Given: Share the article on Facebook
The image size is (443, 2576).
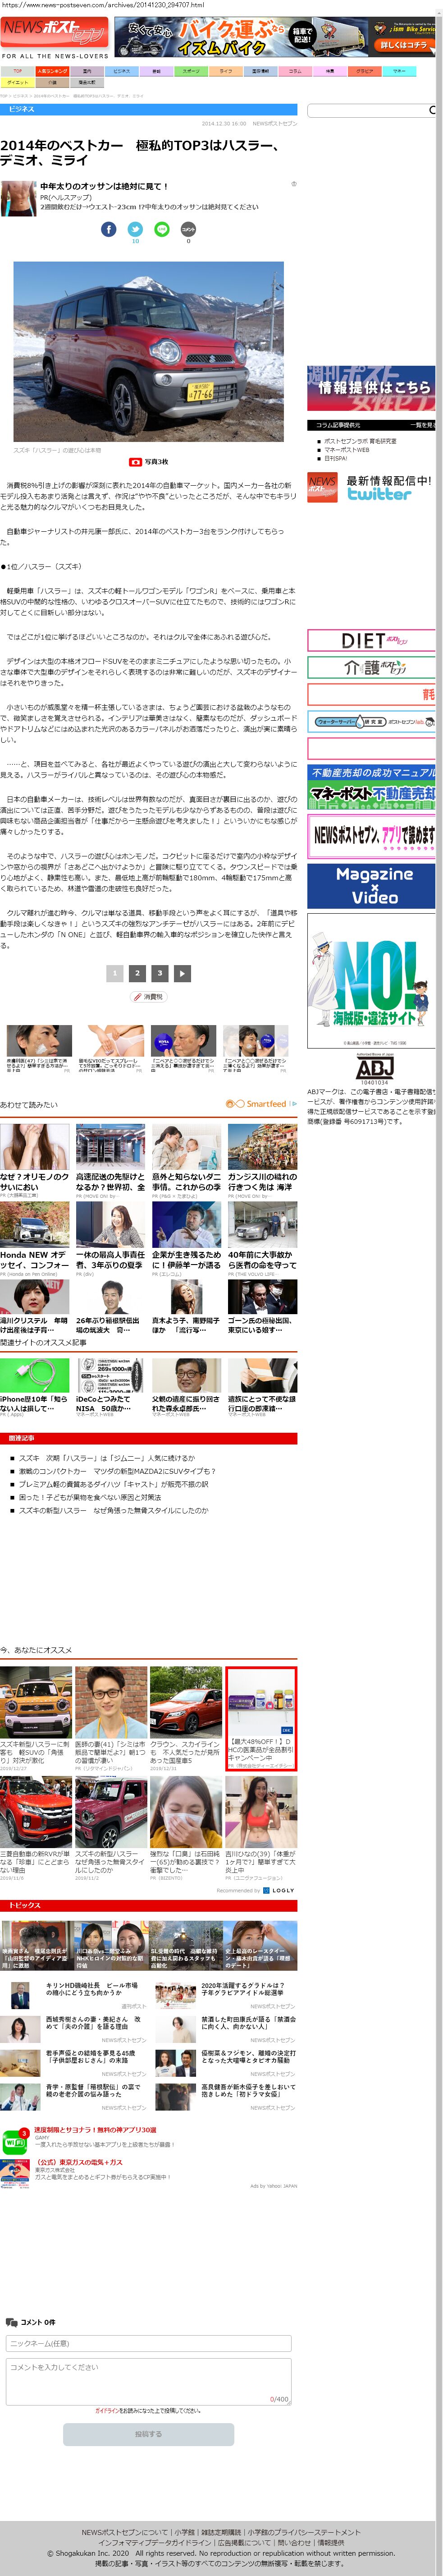Looking at the screenshot, I should click(x=109, y=229).
